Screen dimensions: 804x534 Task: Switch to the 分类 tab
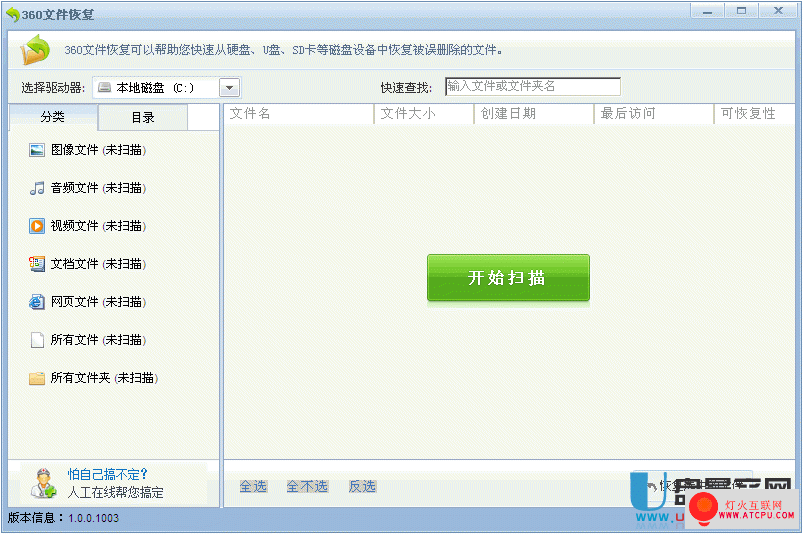point(53,117)
